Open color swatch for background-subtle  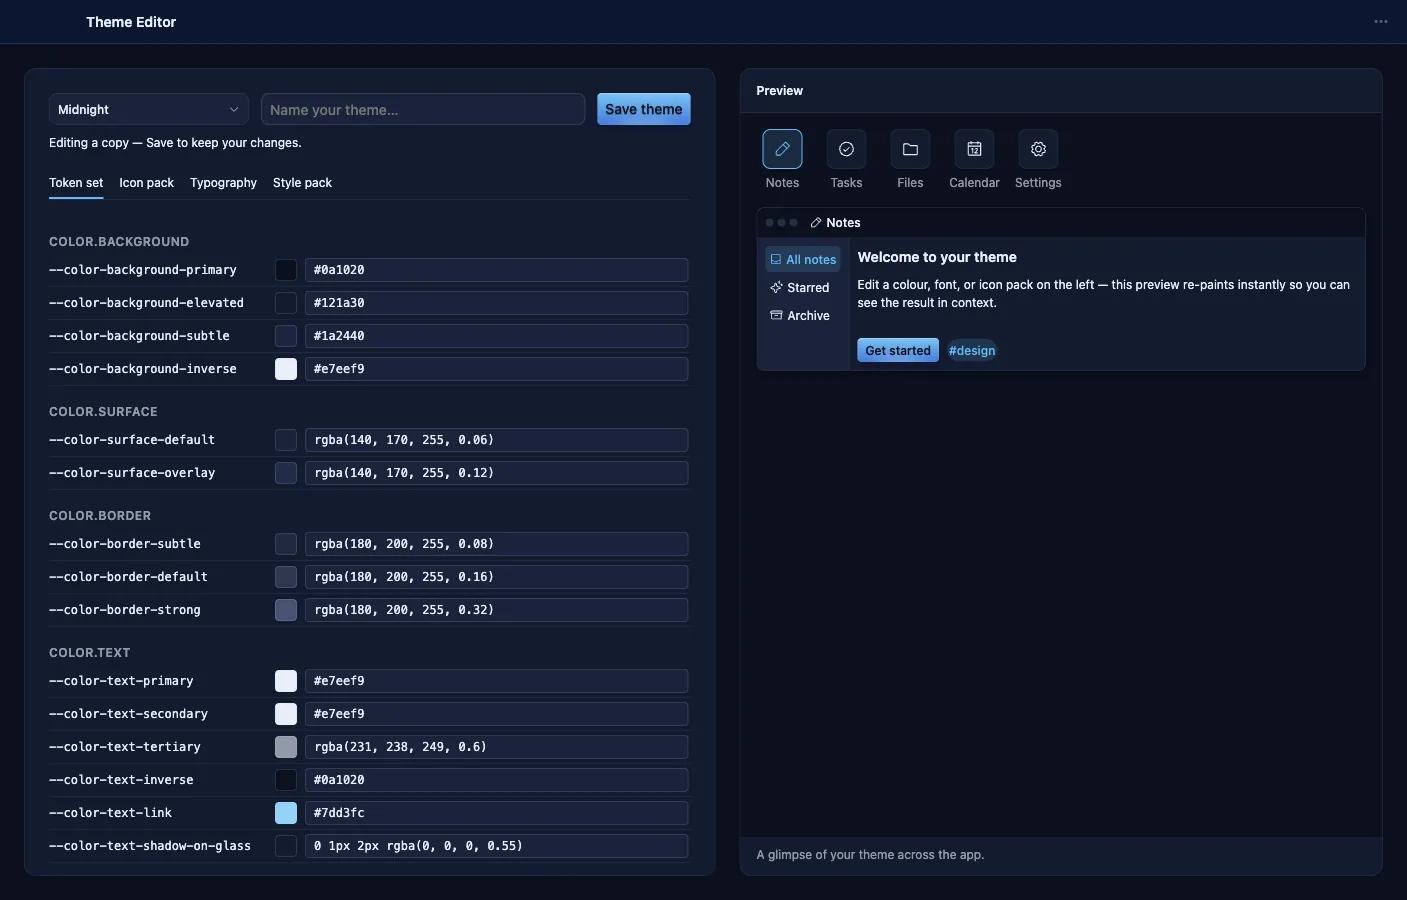(x=286, y=336)
